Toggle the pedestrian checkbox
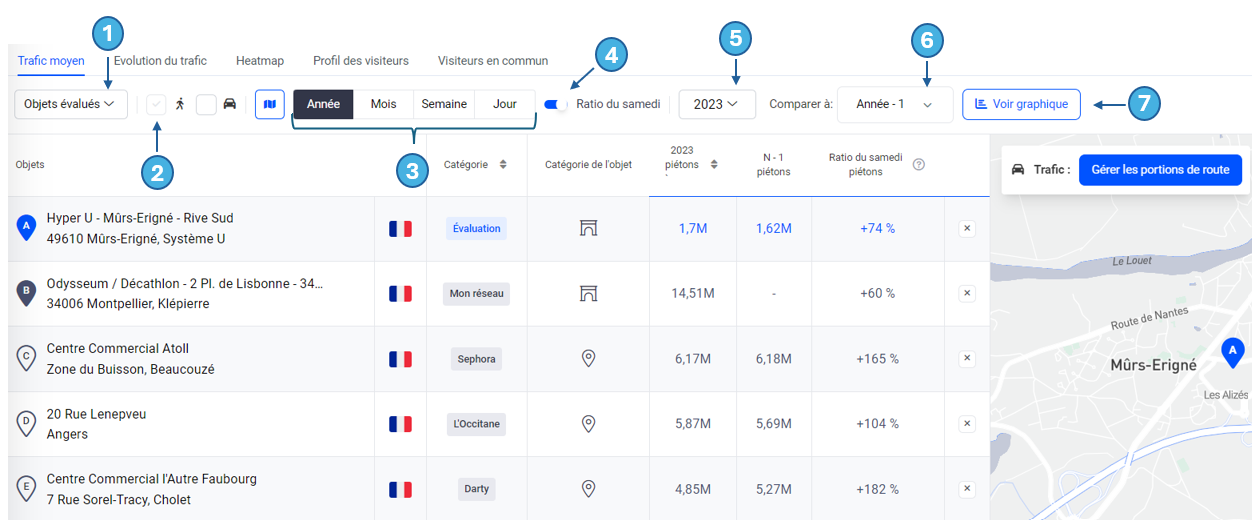Image resolution: width=1252 pixels, height=520 pixels. coord(157,104)
